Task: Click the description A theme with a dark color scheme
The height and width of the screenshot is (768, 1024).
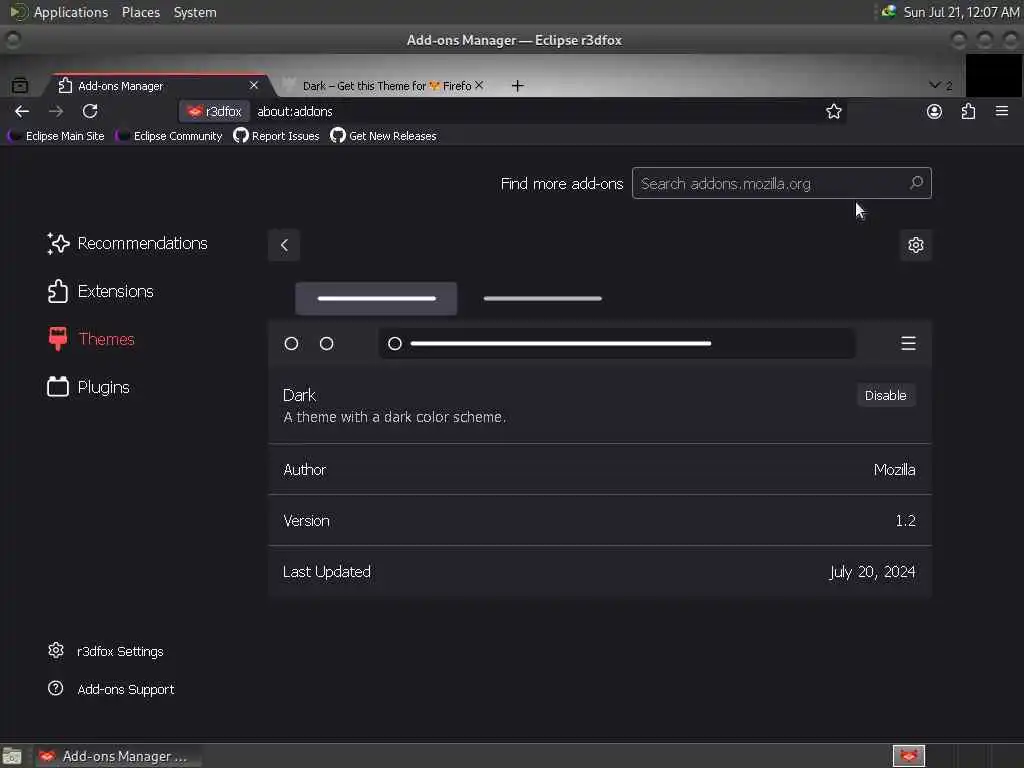Action: pos(394,417)
